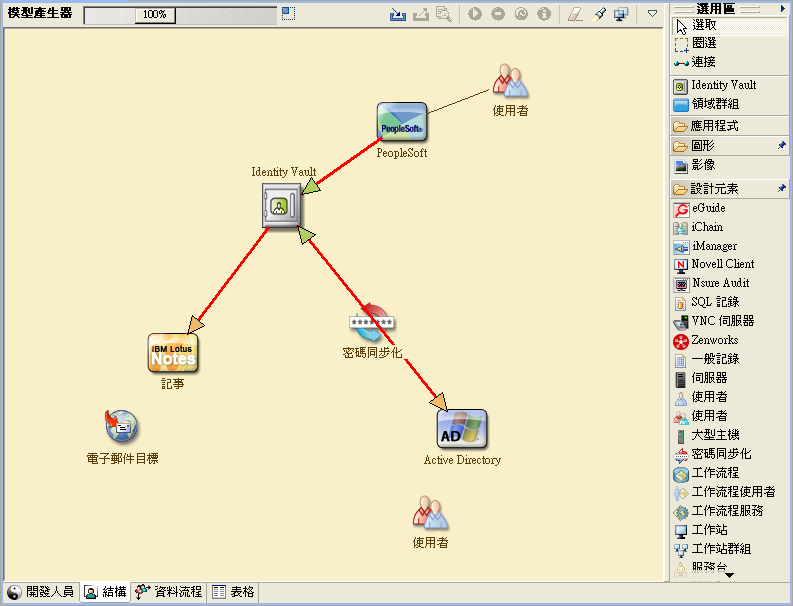Pin the Shapes (圖形) drawer

pos(782,146)
